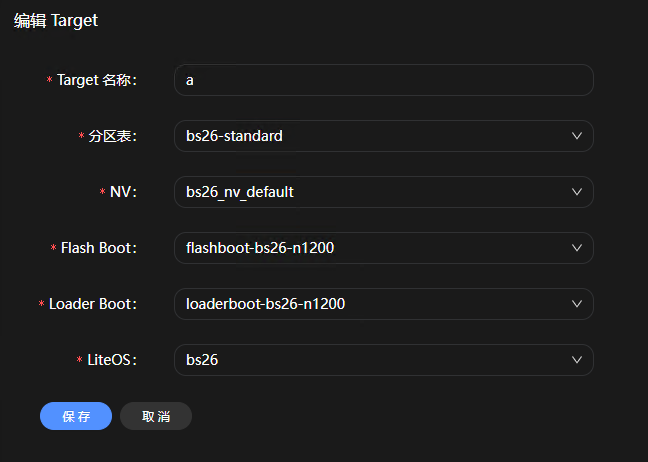Click the 分区表 field label

click(111, 136)
